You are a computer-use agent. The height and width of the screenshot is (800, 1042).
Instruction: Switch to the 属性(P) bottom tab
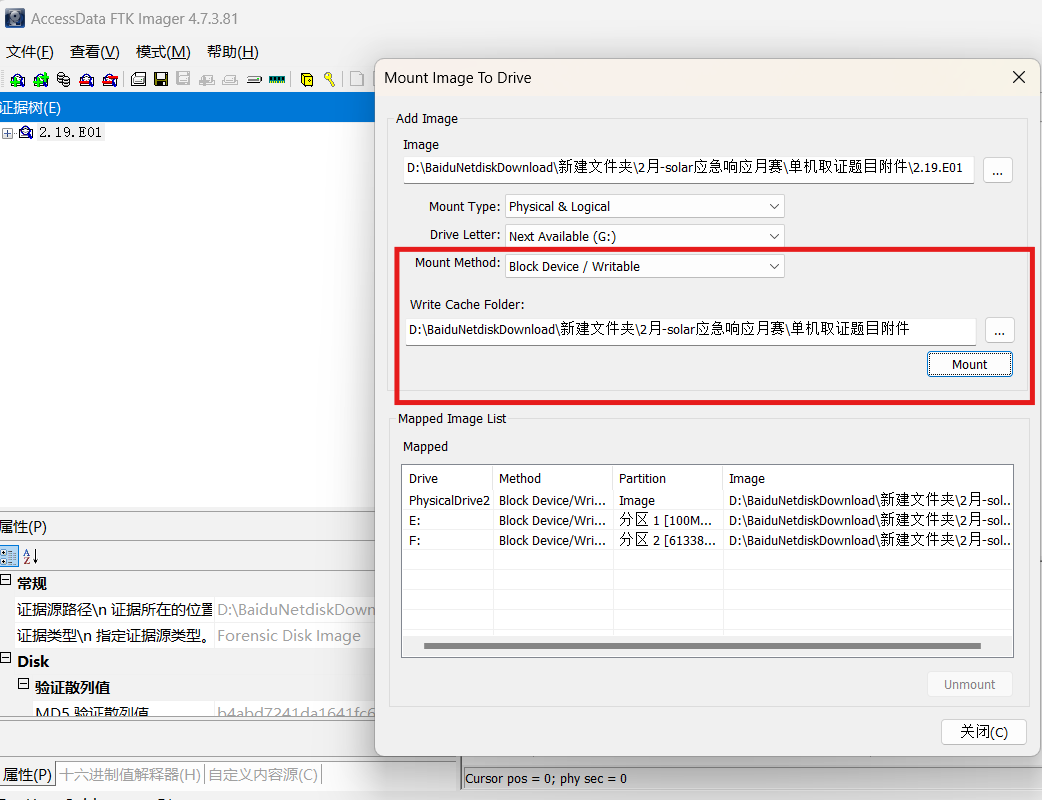pyautogui.click(x=27, y=775)
